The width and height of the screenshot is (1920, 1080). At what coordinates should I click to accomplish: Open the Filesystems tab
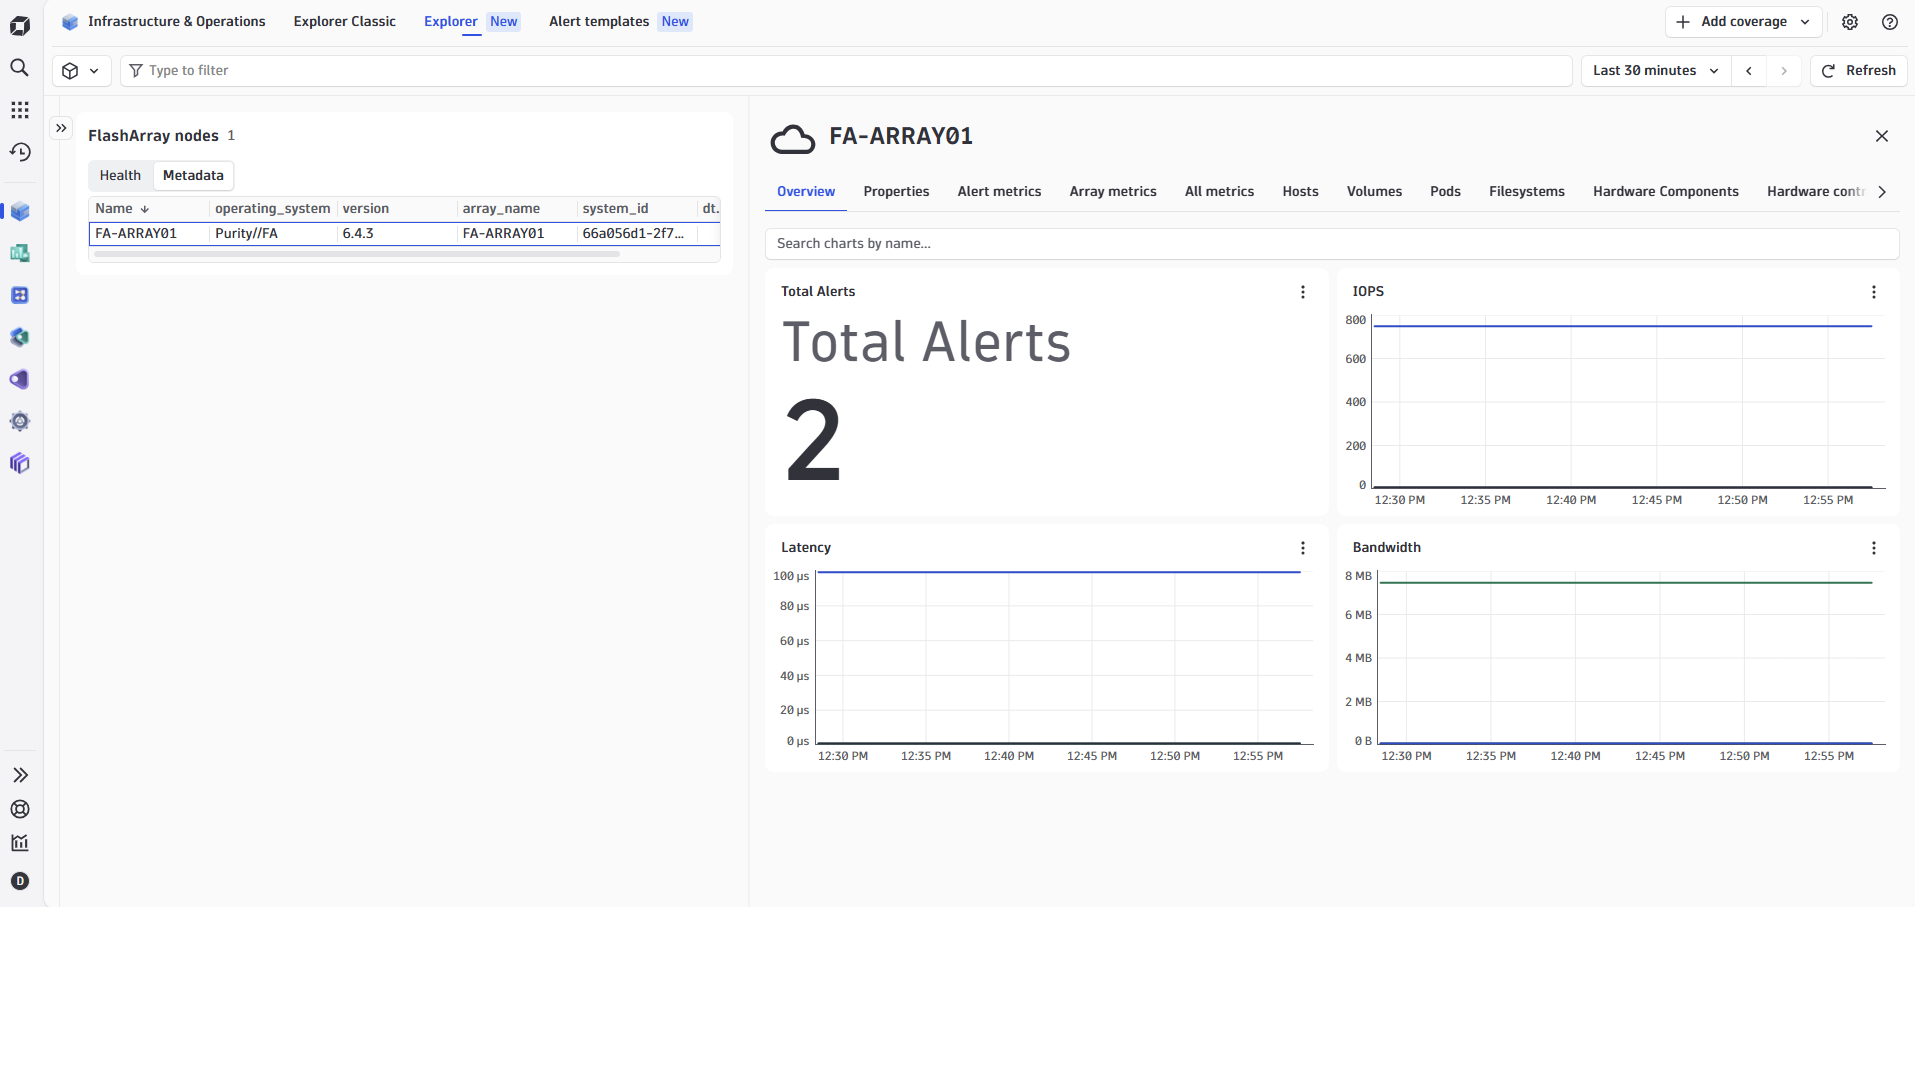point(1526,192)
